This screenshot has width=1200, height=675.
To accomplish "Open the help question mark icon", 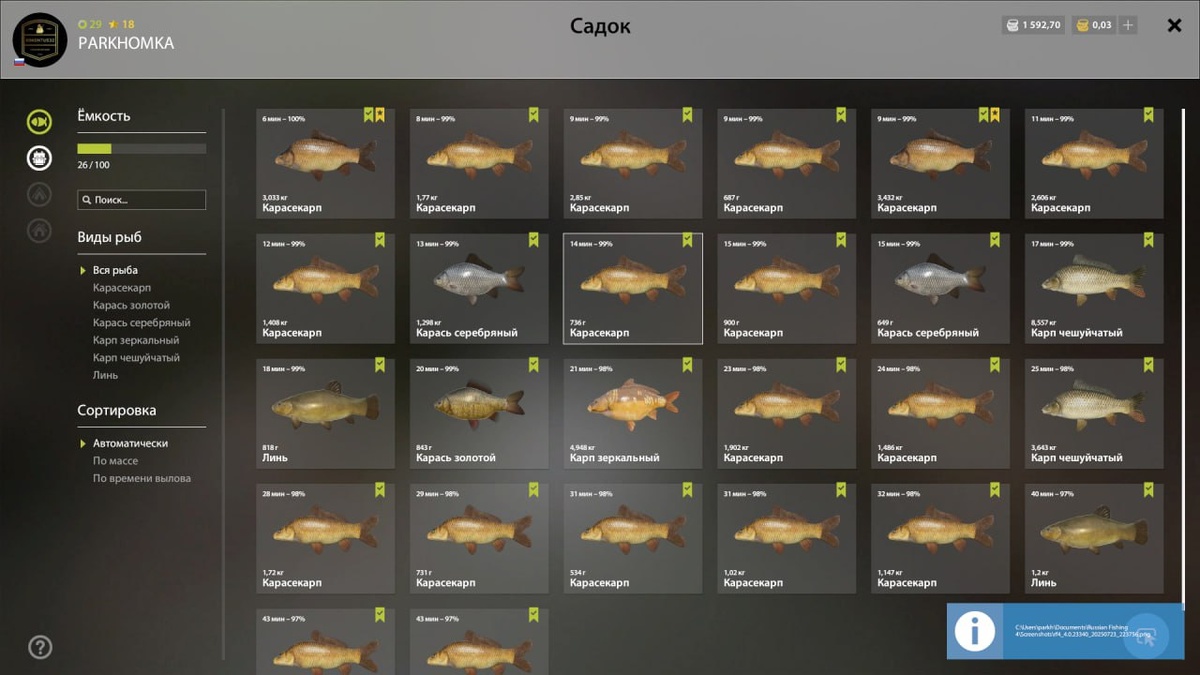I will click(40, 647).
